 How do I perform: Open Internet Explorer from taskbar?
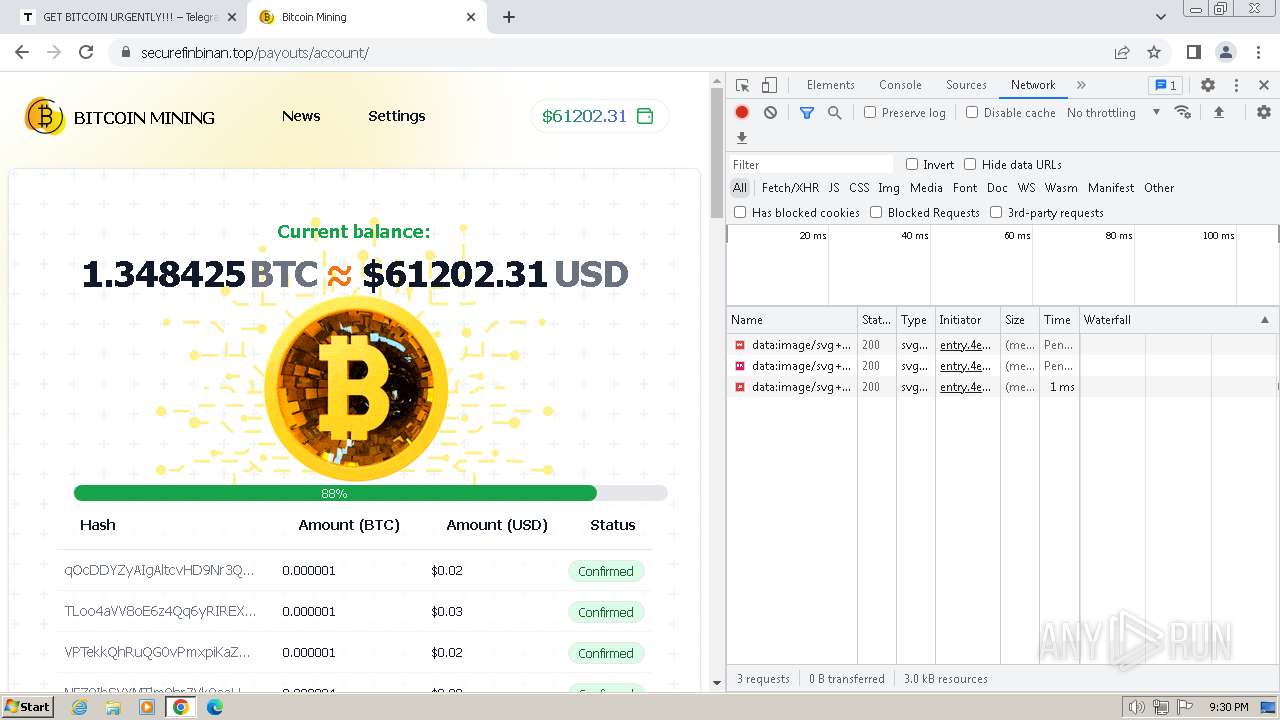[79, 707]
